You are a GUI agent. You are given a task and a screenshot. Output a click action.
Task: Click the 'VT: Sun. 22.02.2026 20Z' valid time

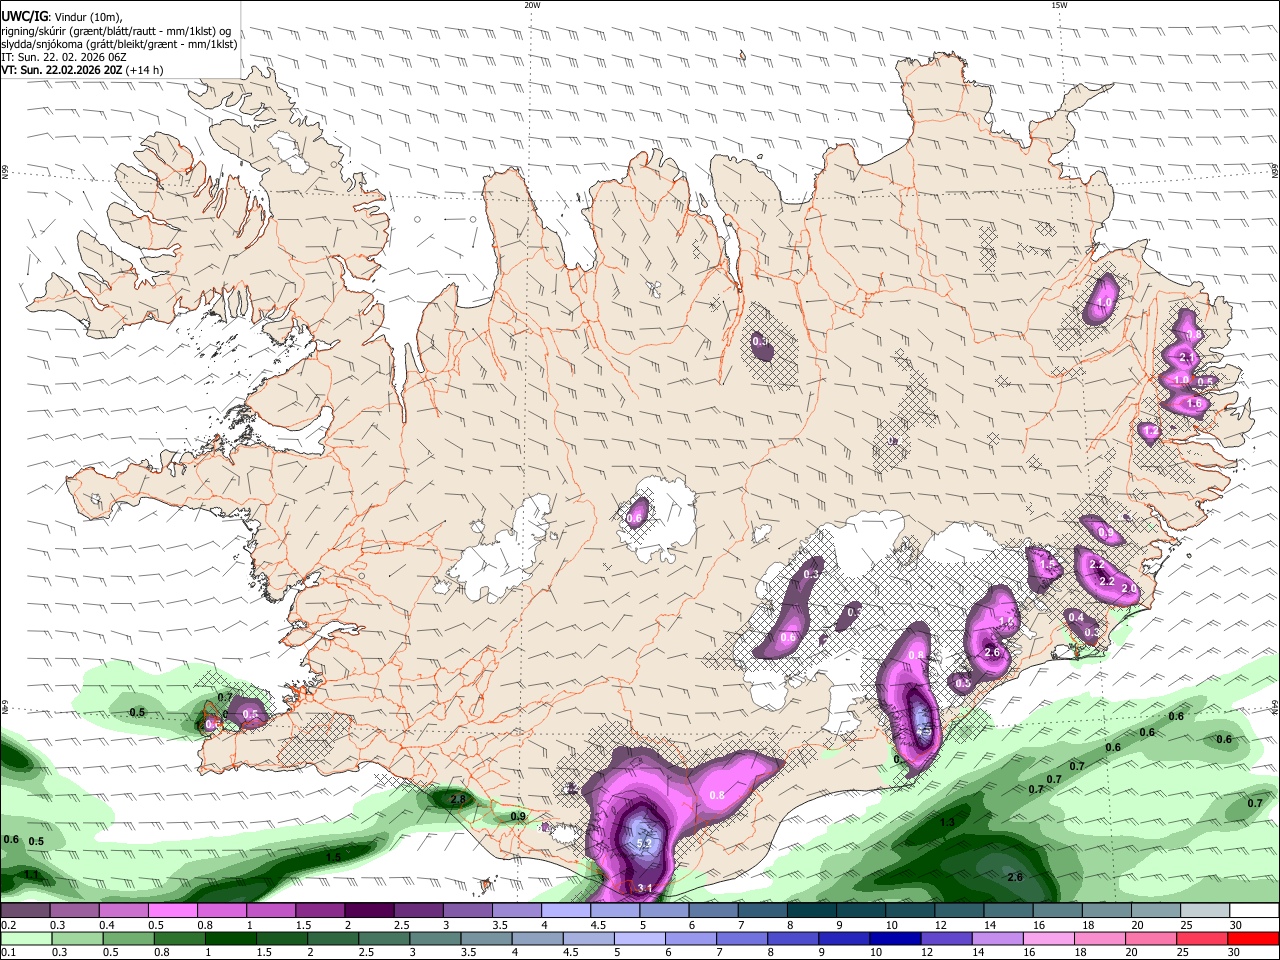pos(62,70)
